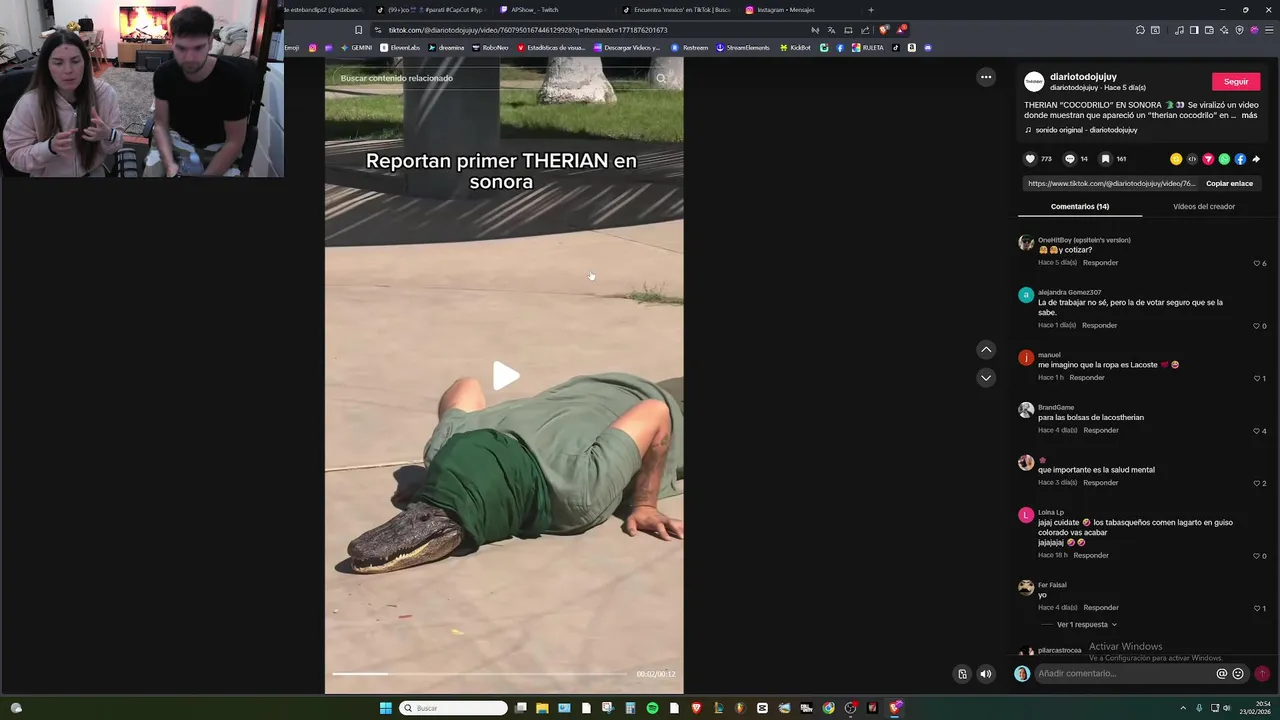The height and width of the screenshot is (720, 1280).
Task: Expand Ver 1 respuesta under Fer Faisal
Action: coord(1087,625)
